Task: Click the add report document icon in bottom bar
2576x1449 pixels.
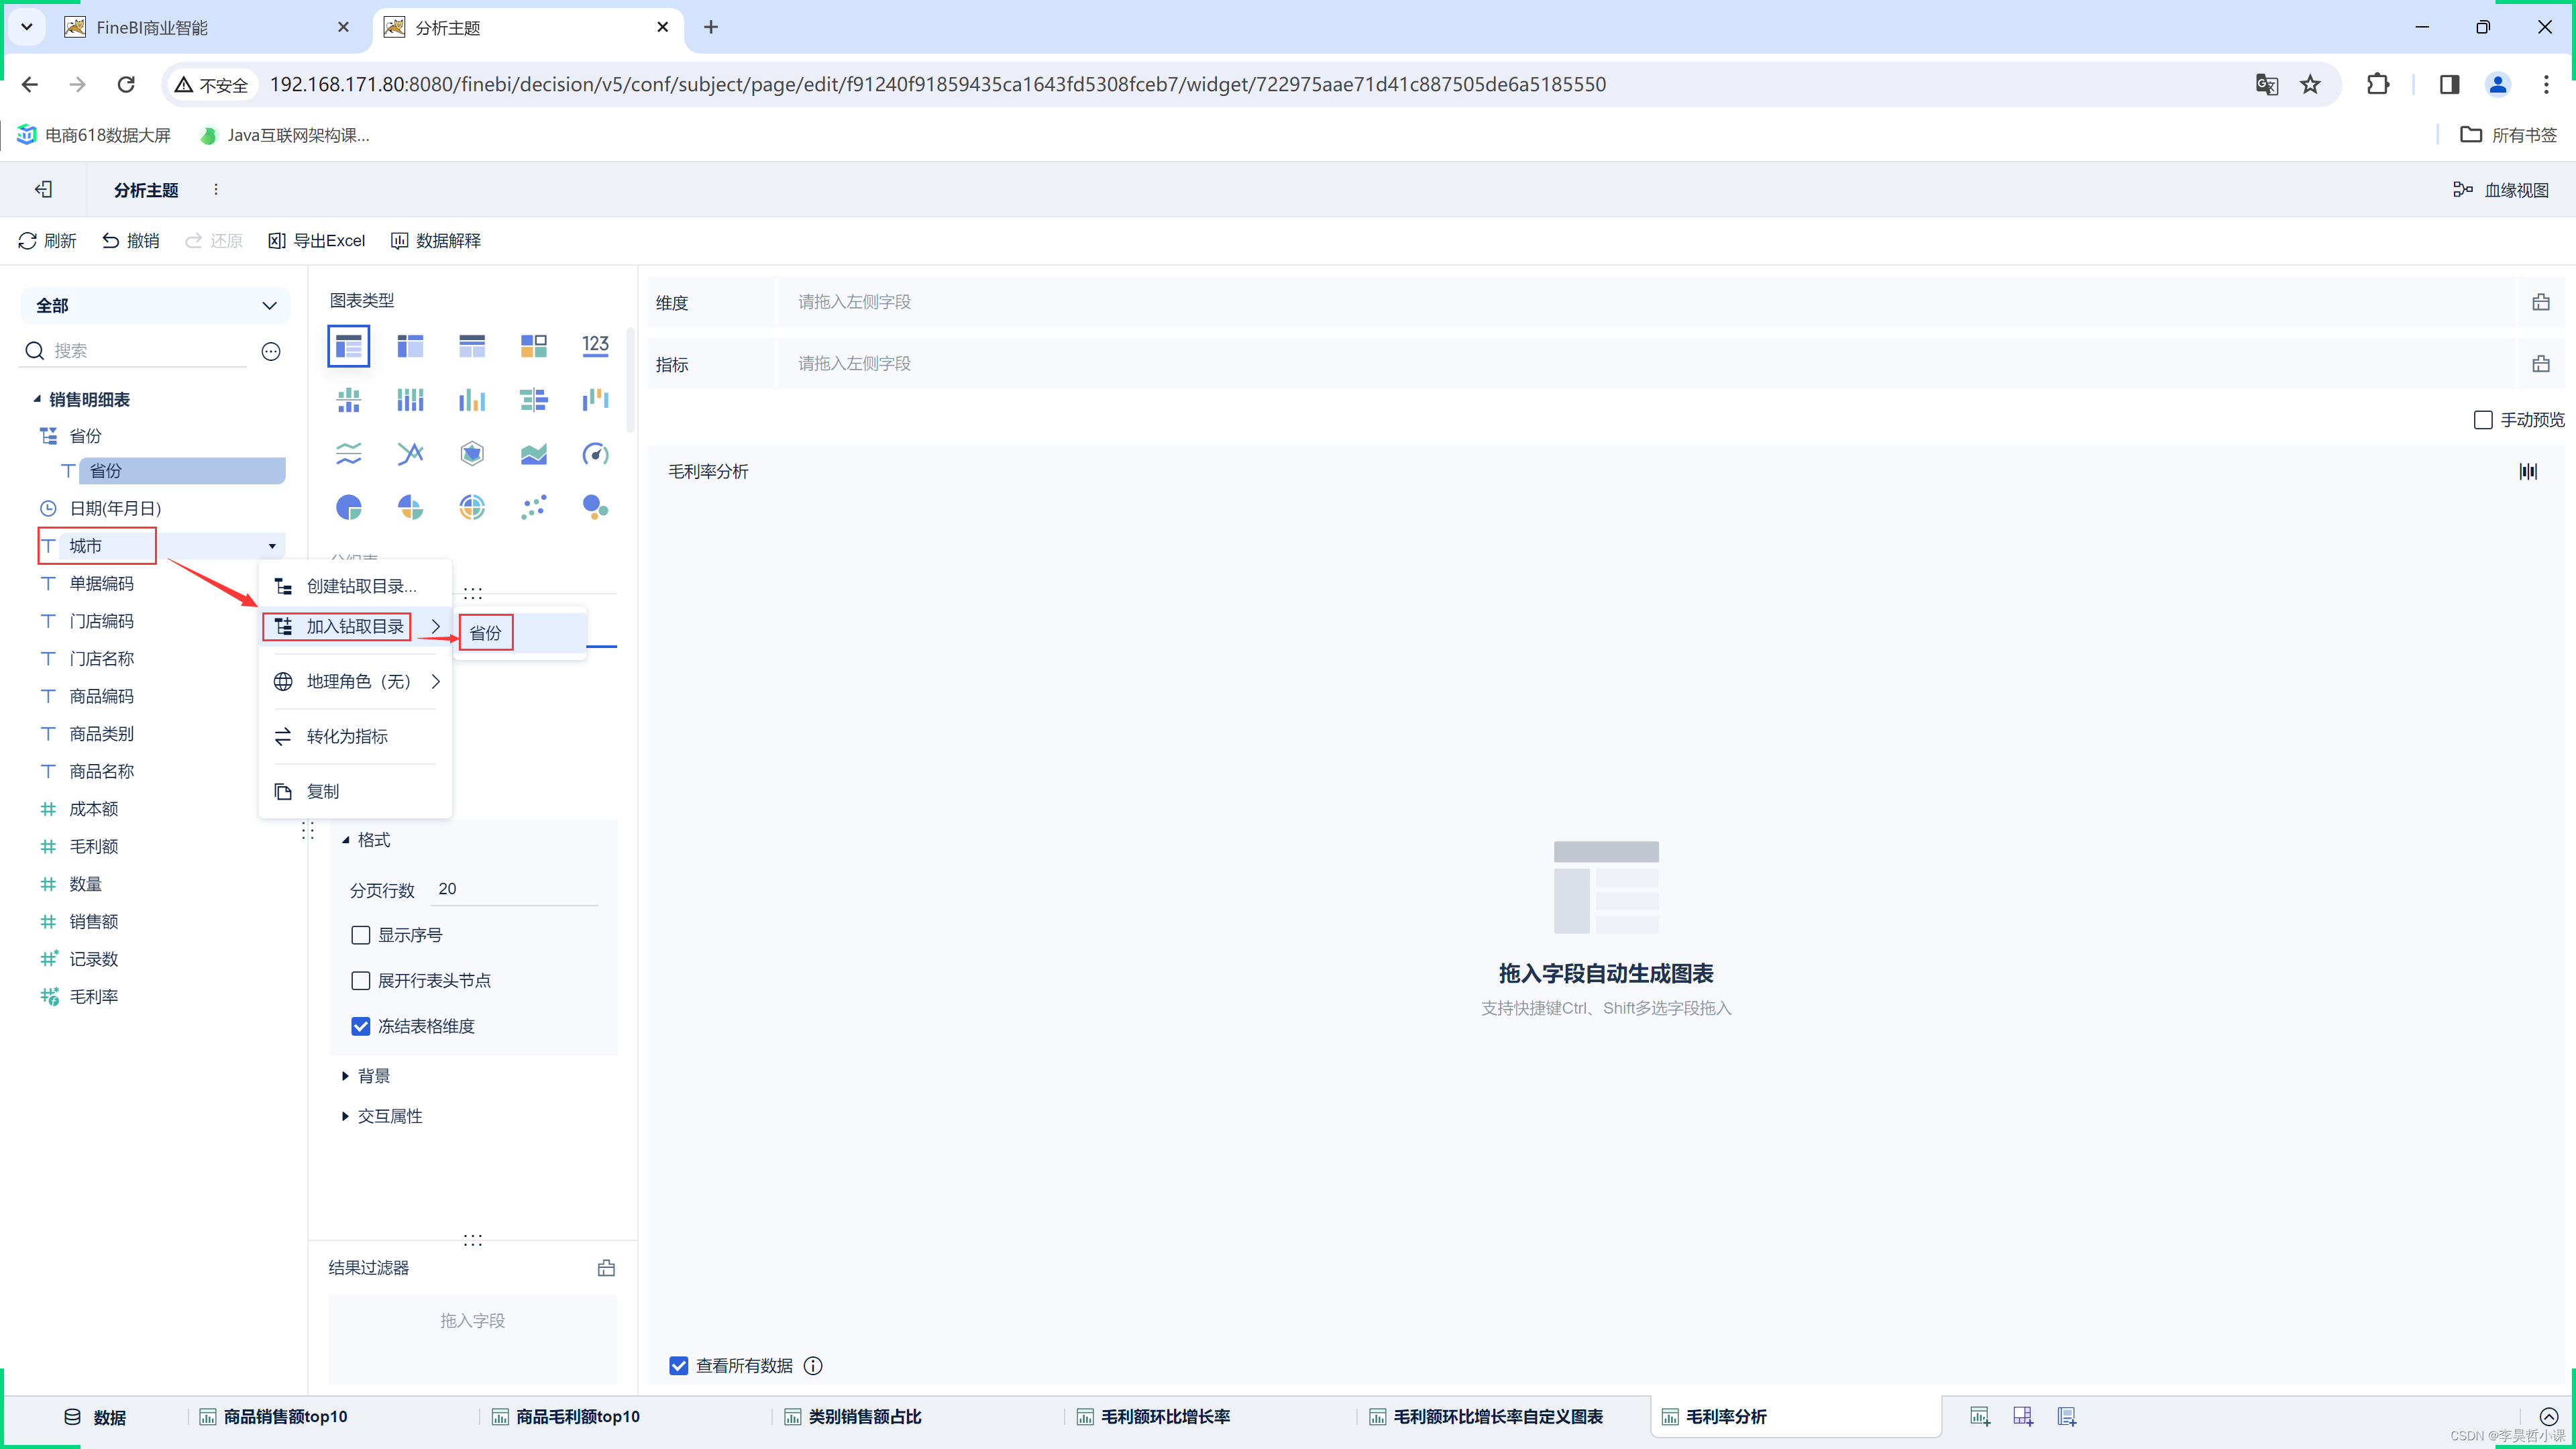Action: [2067, 1416]
